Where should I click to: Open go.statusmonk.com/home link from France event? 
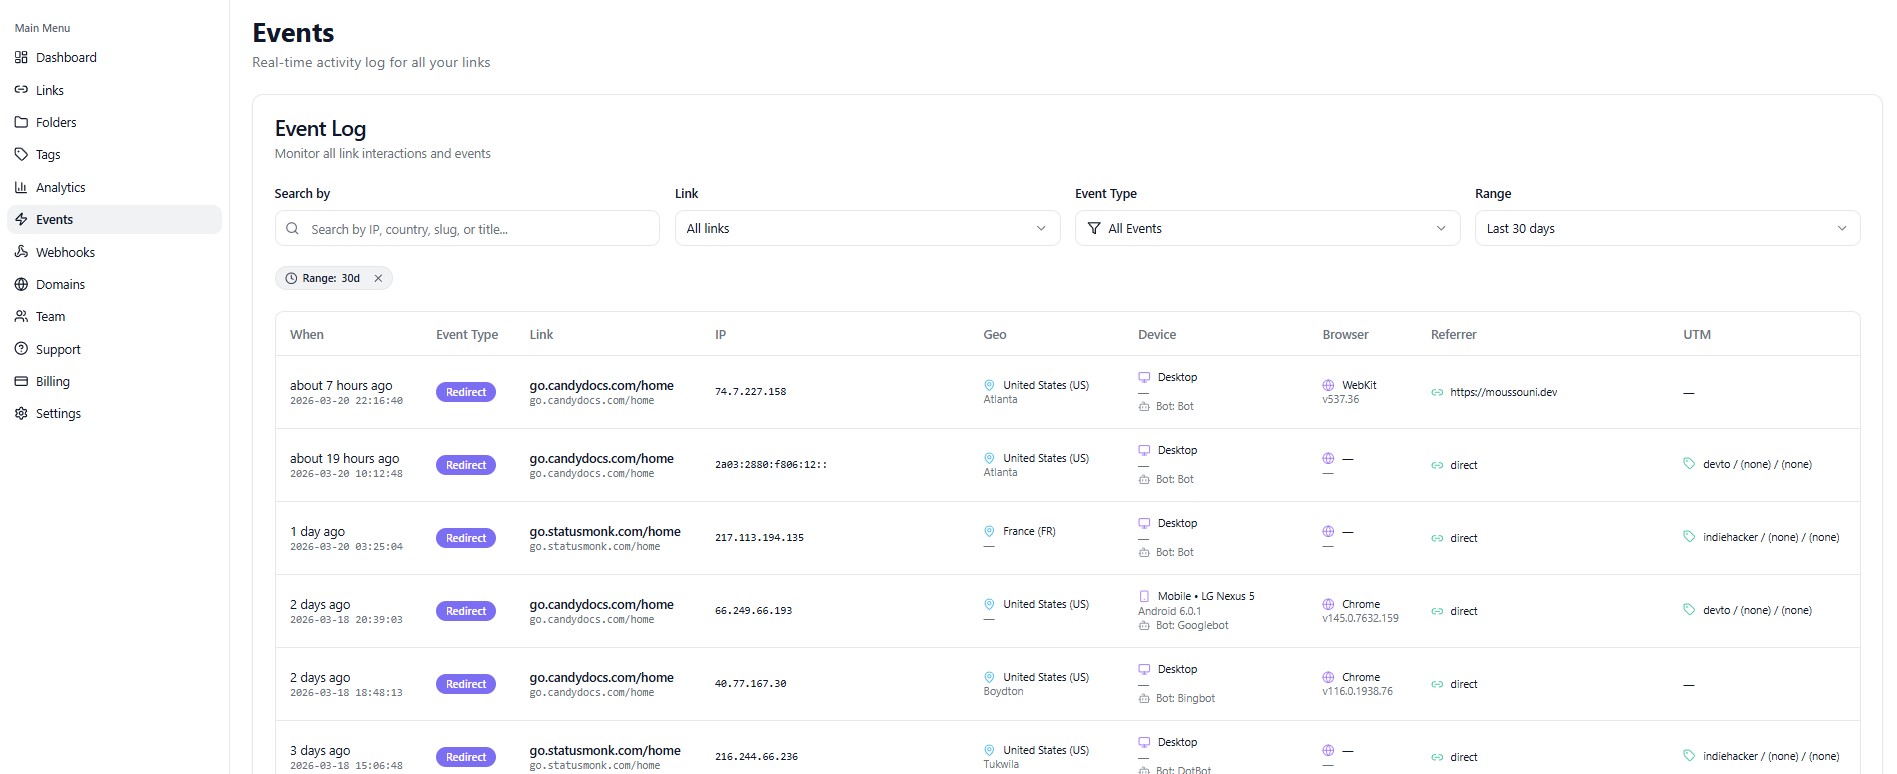[x=604, y=532]
